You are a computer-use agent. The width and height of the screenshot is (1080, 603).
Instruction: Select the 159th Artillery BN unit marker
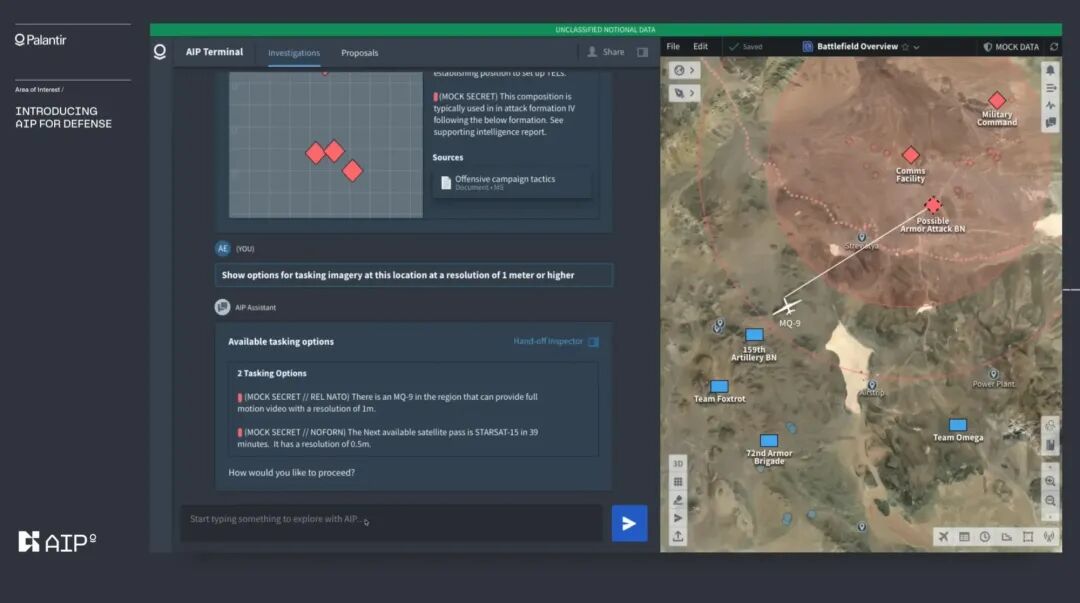coord(754,335)
